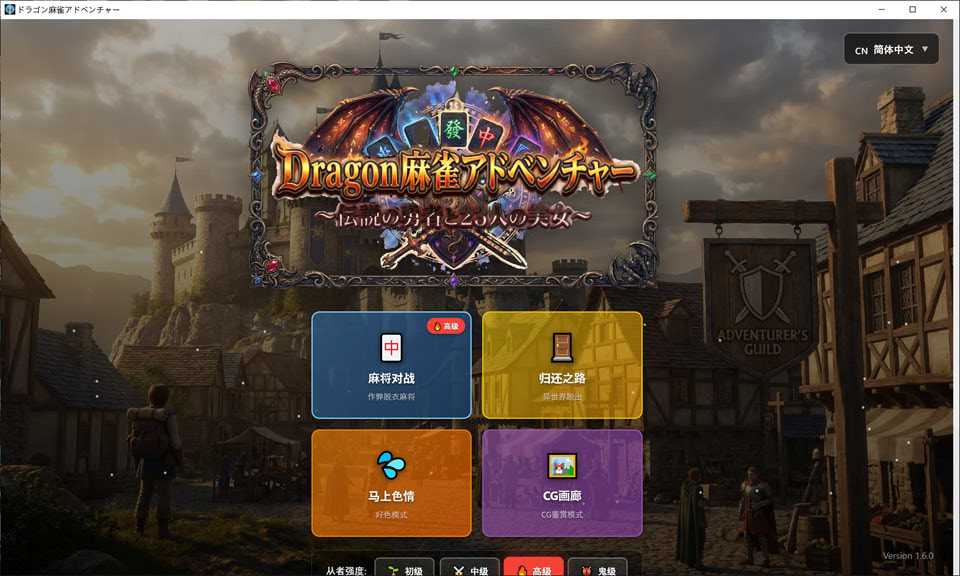
Task: Click the red 中 mahjong tile icon
Action: [x=391, y=347]
